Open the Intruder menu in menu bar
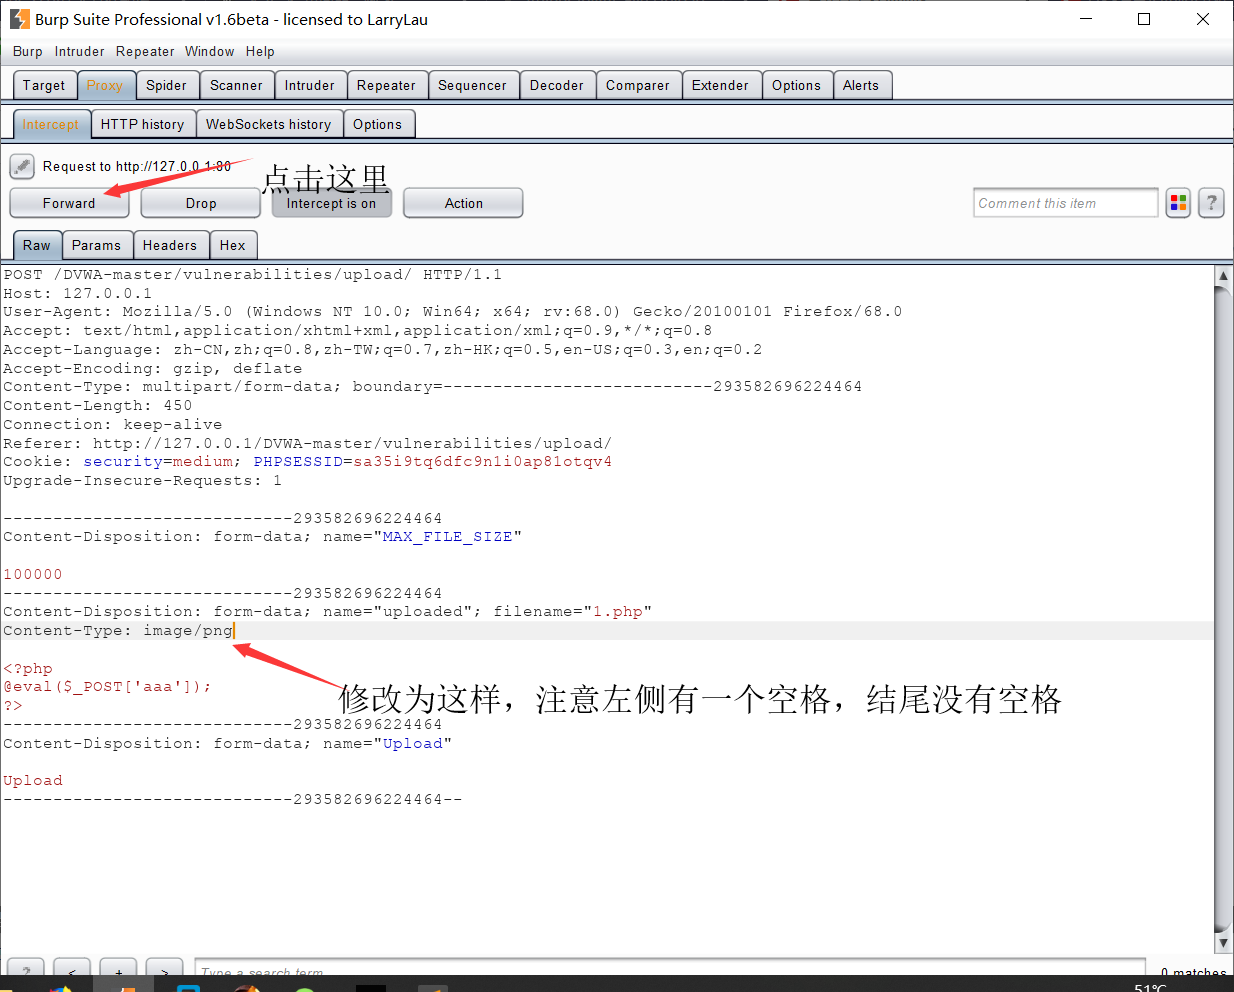 point(79,51)
